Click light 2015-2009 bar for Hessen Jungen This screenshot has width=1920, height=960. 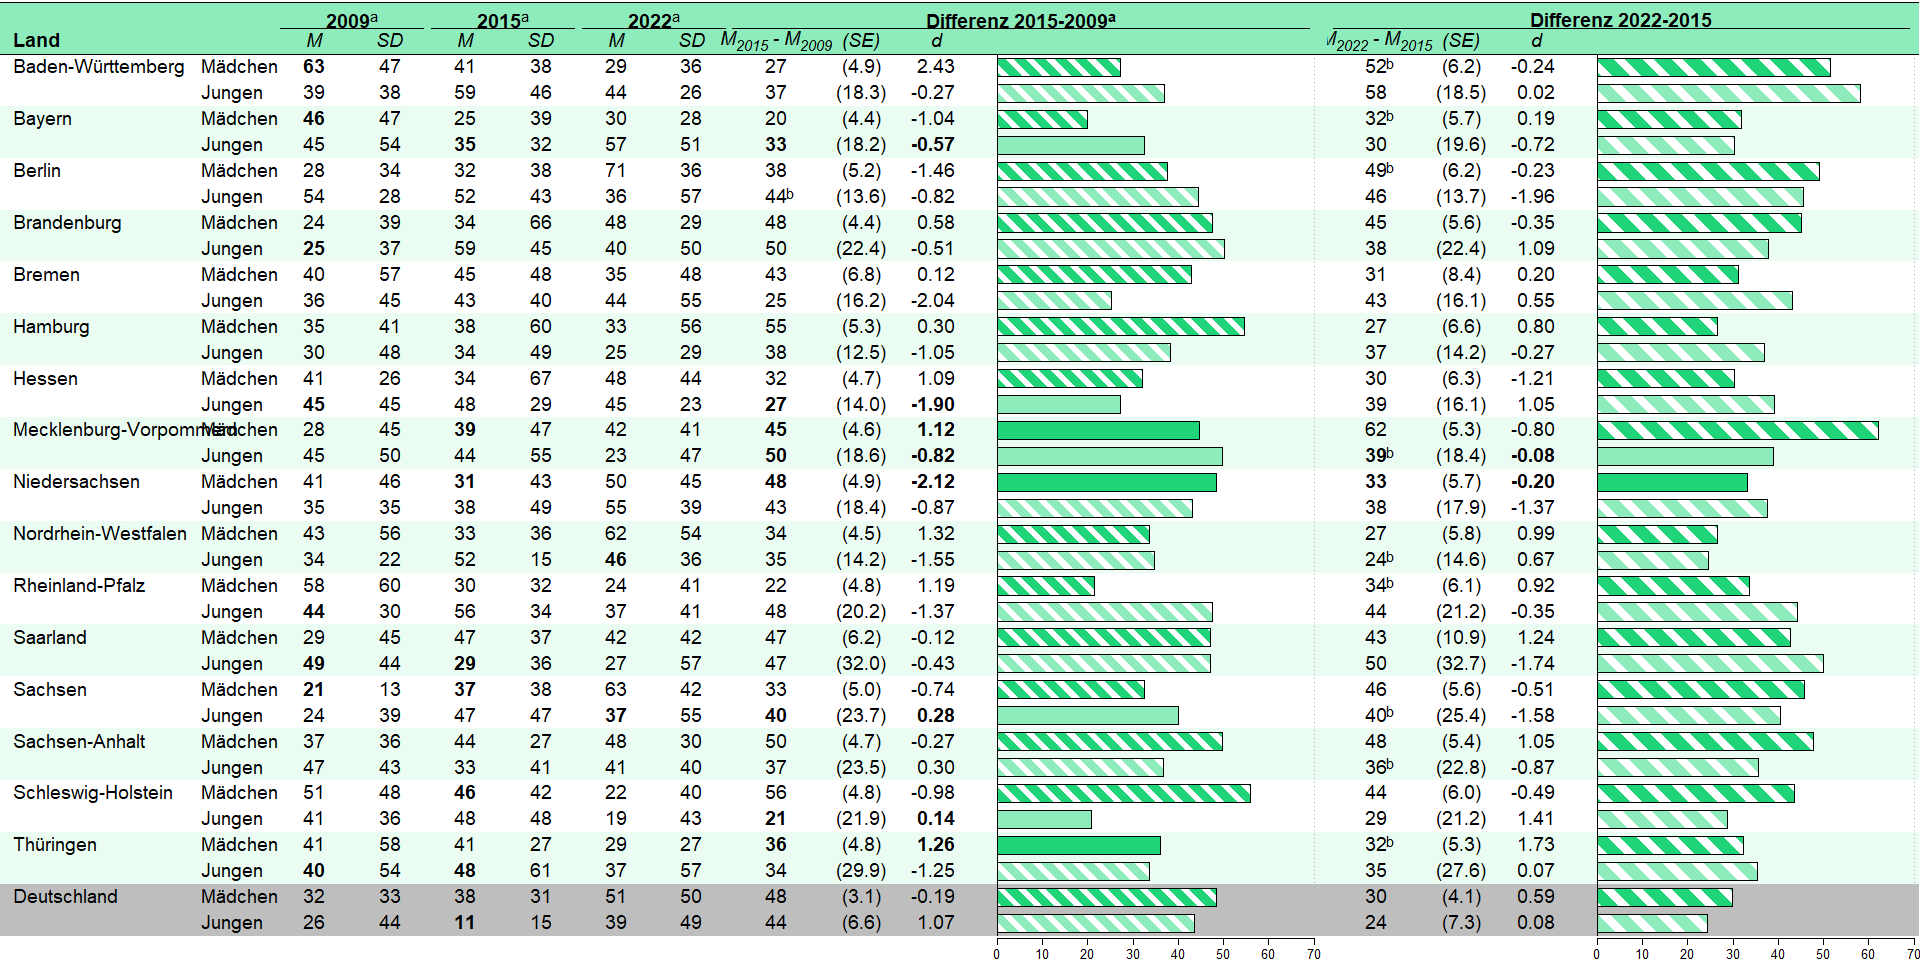coord(1058,405)
